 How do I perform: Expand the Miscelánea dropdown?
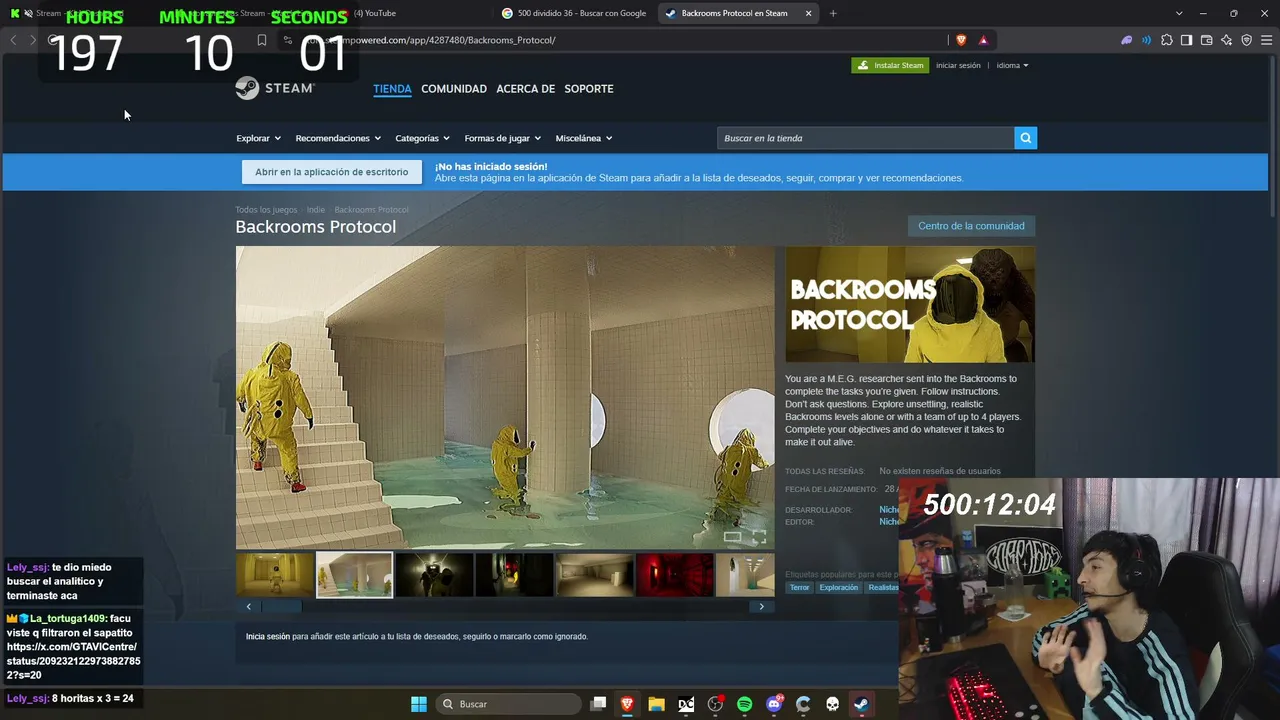point(584,138)
